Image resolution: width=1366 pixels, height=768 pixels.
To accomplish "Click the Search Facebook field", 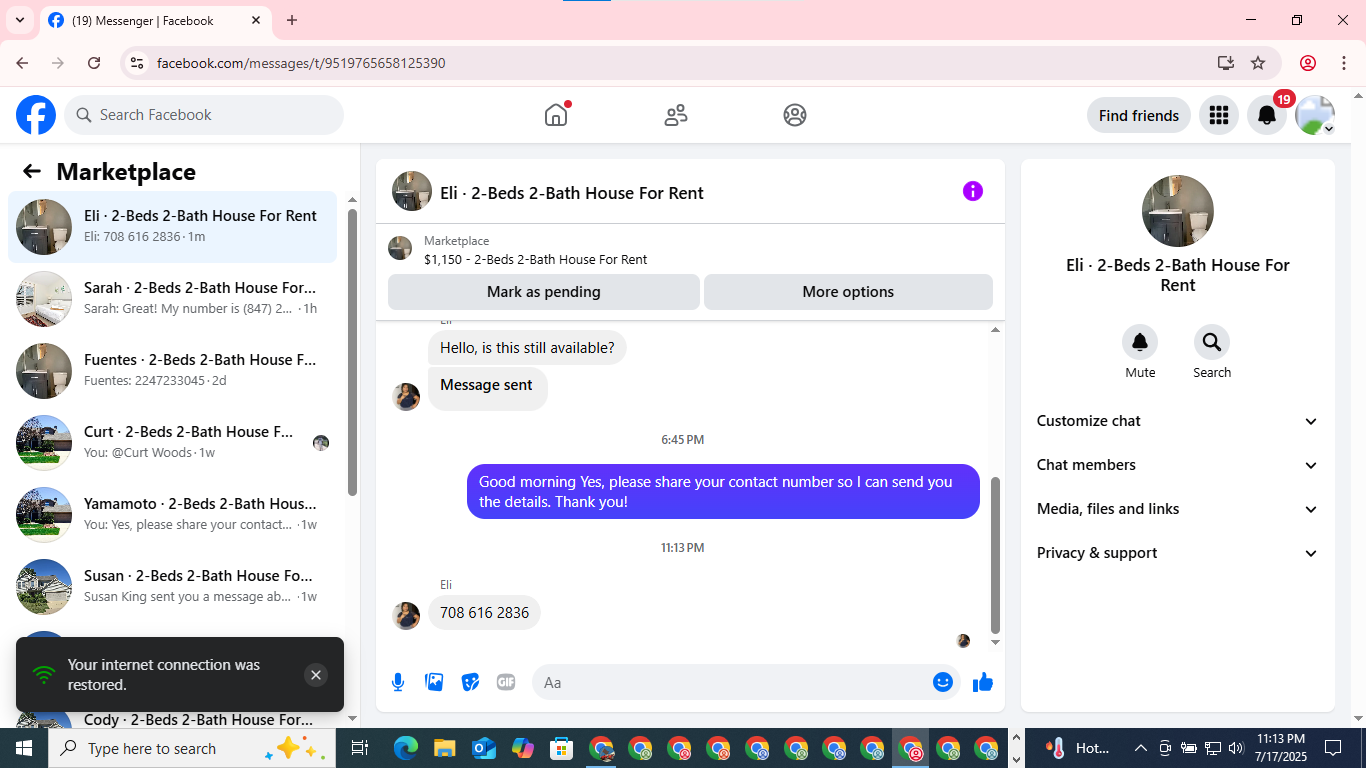I will tap(204, 115).
